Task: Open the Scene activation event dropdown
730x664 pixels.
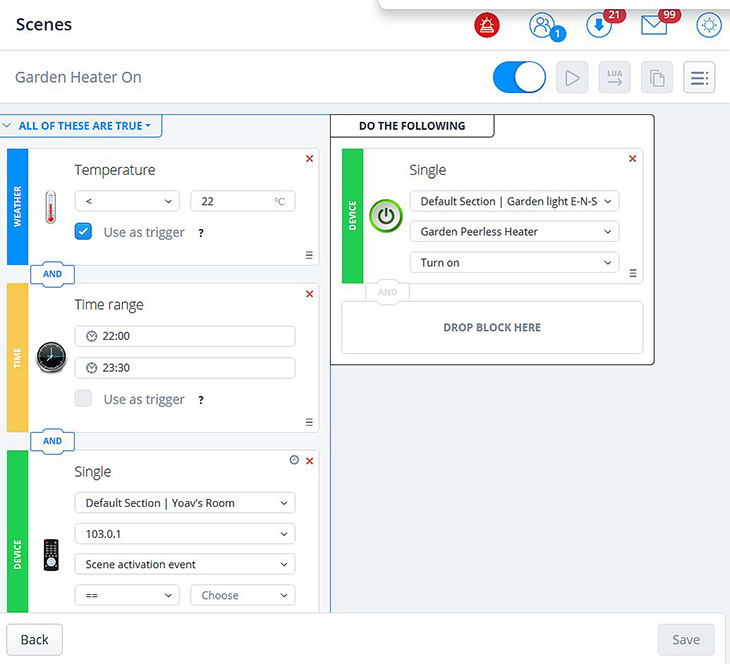Action: (x=185, y=564)
